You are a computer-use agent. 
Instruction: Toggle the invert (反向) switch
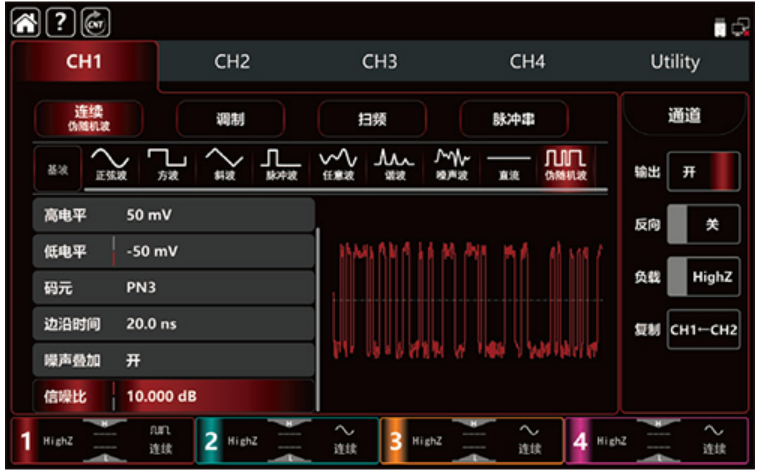point(703,224)
